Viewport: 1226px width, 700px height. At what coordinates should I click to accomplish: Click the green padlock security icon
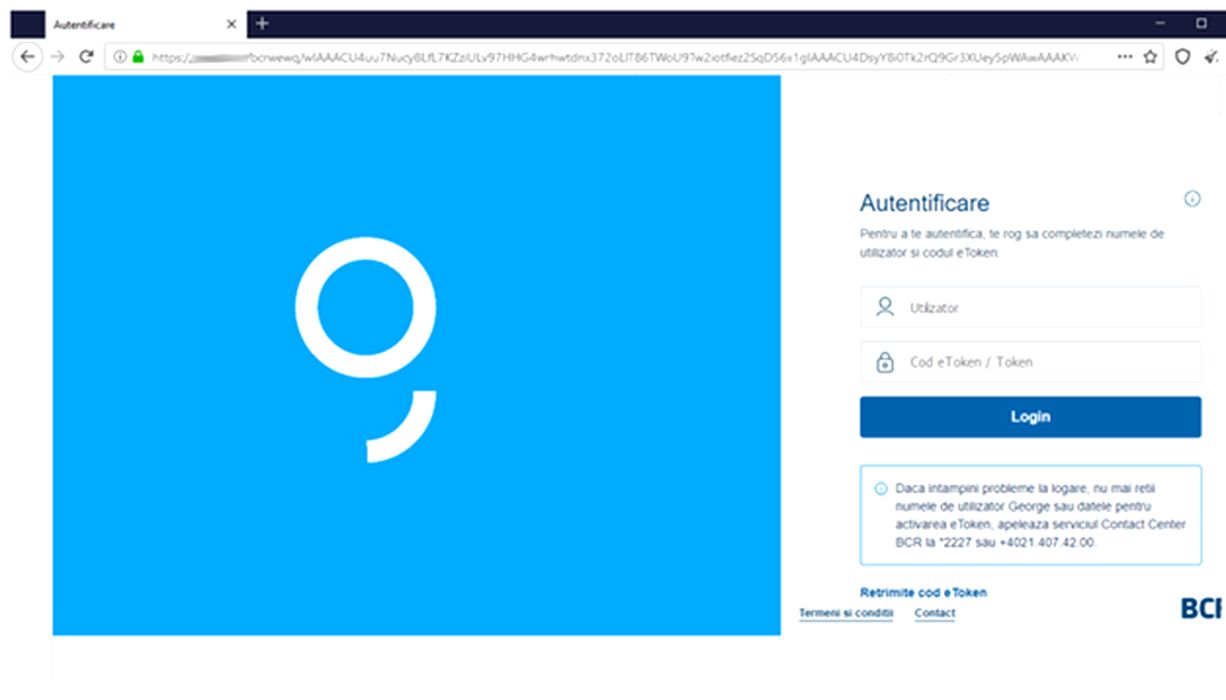pyautogui.click(x=138, y=57)
